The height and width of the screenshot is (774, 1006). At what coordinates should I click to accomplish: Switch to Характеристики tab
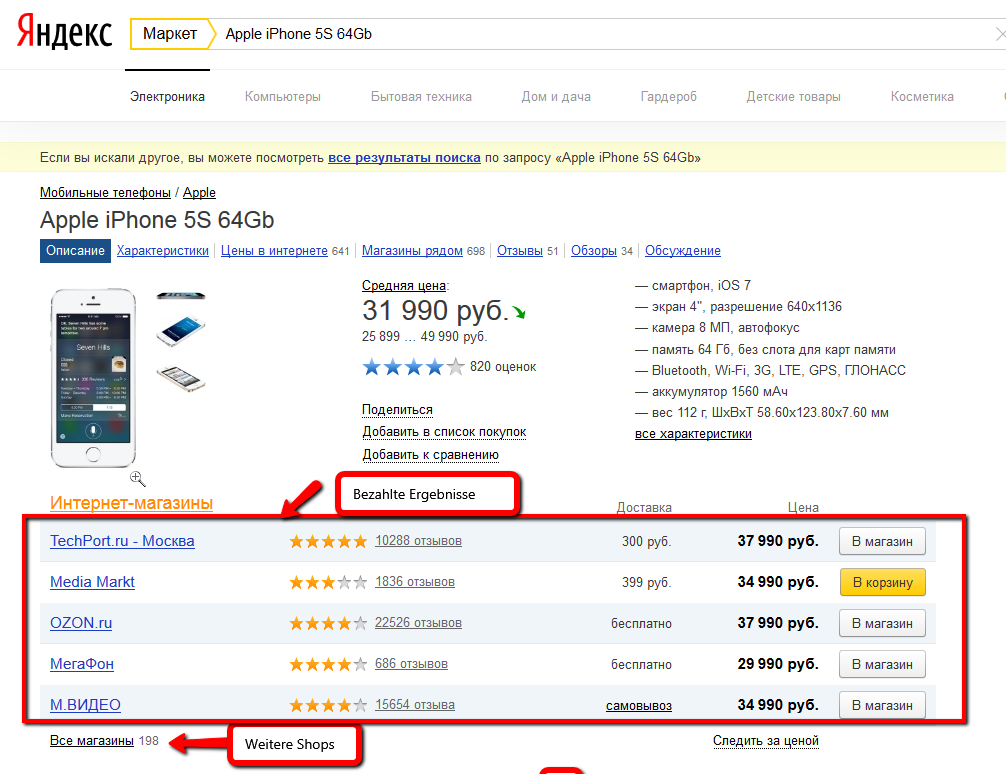[163, 251]
